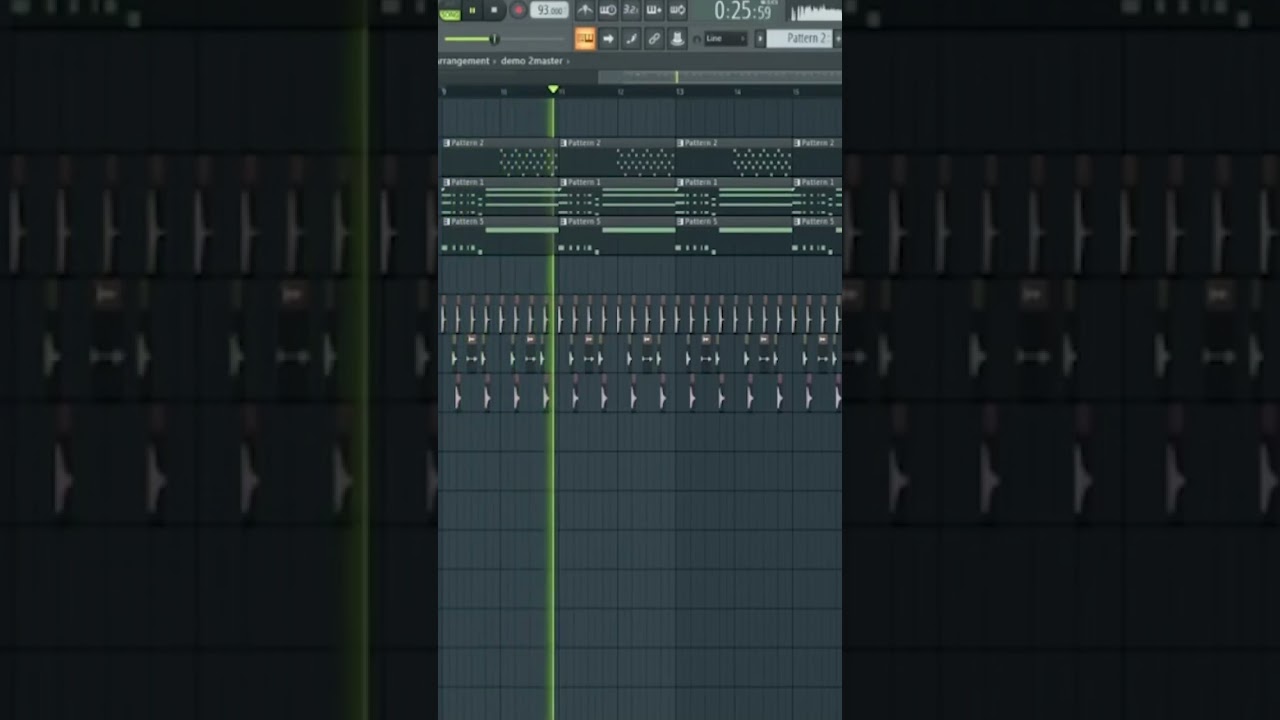The image size is (1280, 720).
Task: Select the Pattern 5 clip starting at bar 11
Action: pyautogui.click(x=617, y=235)
